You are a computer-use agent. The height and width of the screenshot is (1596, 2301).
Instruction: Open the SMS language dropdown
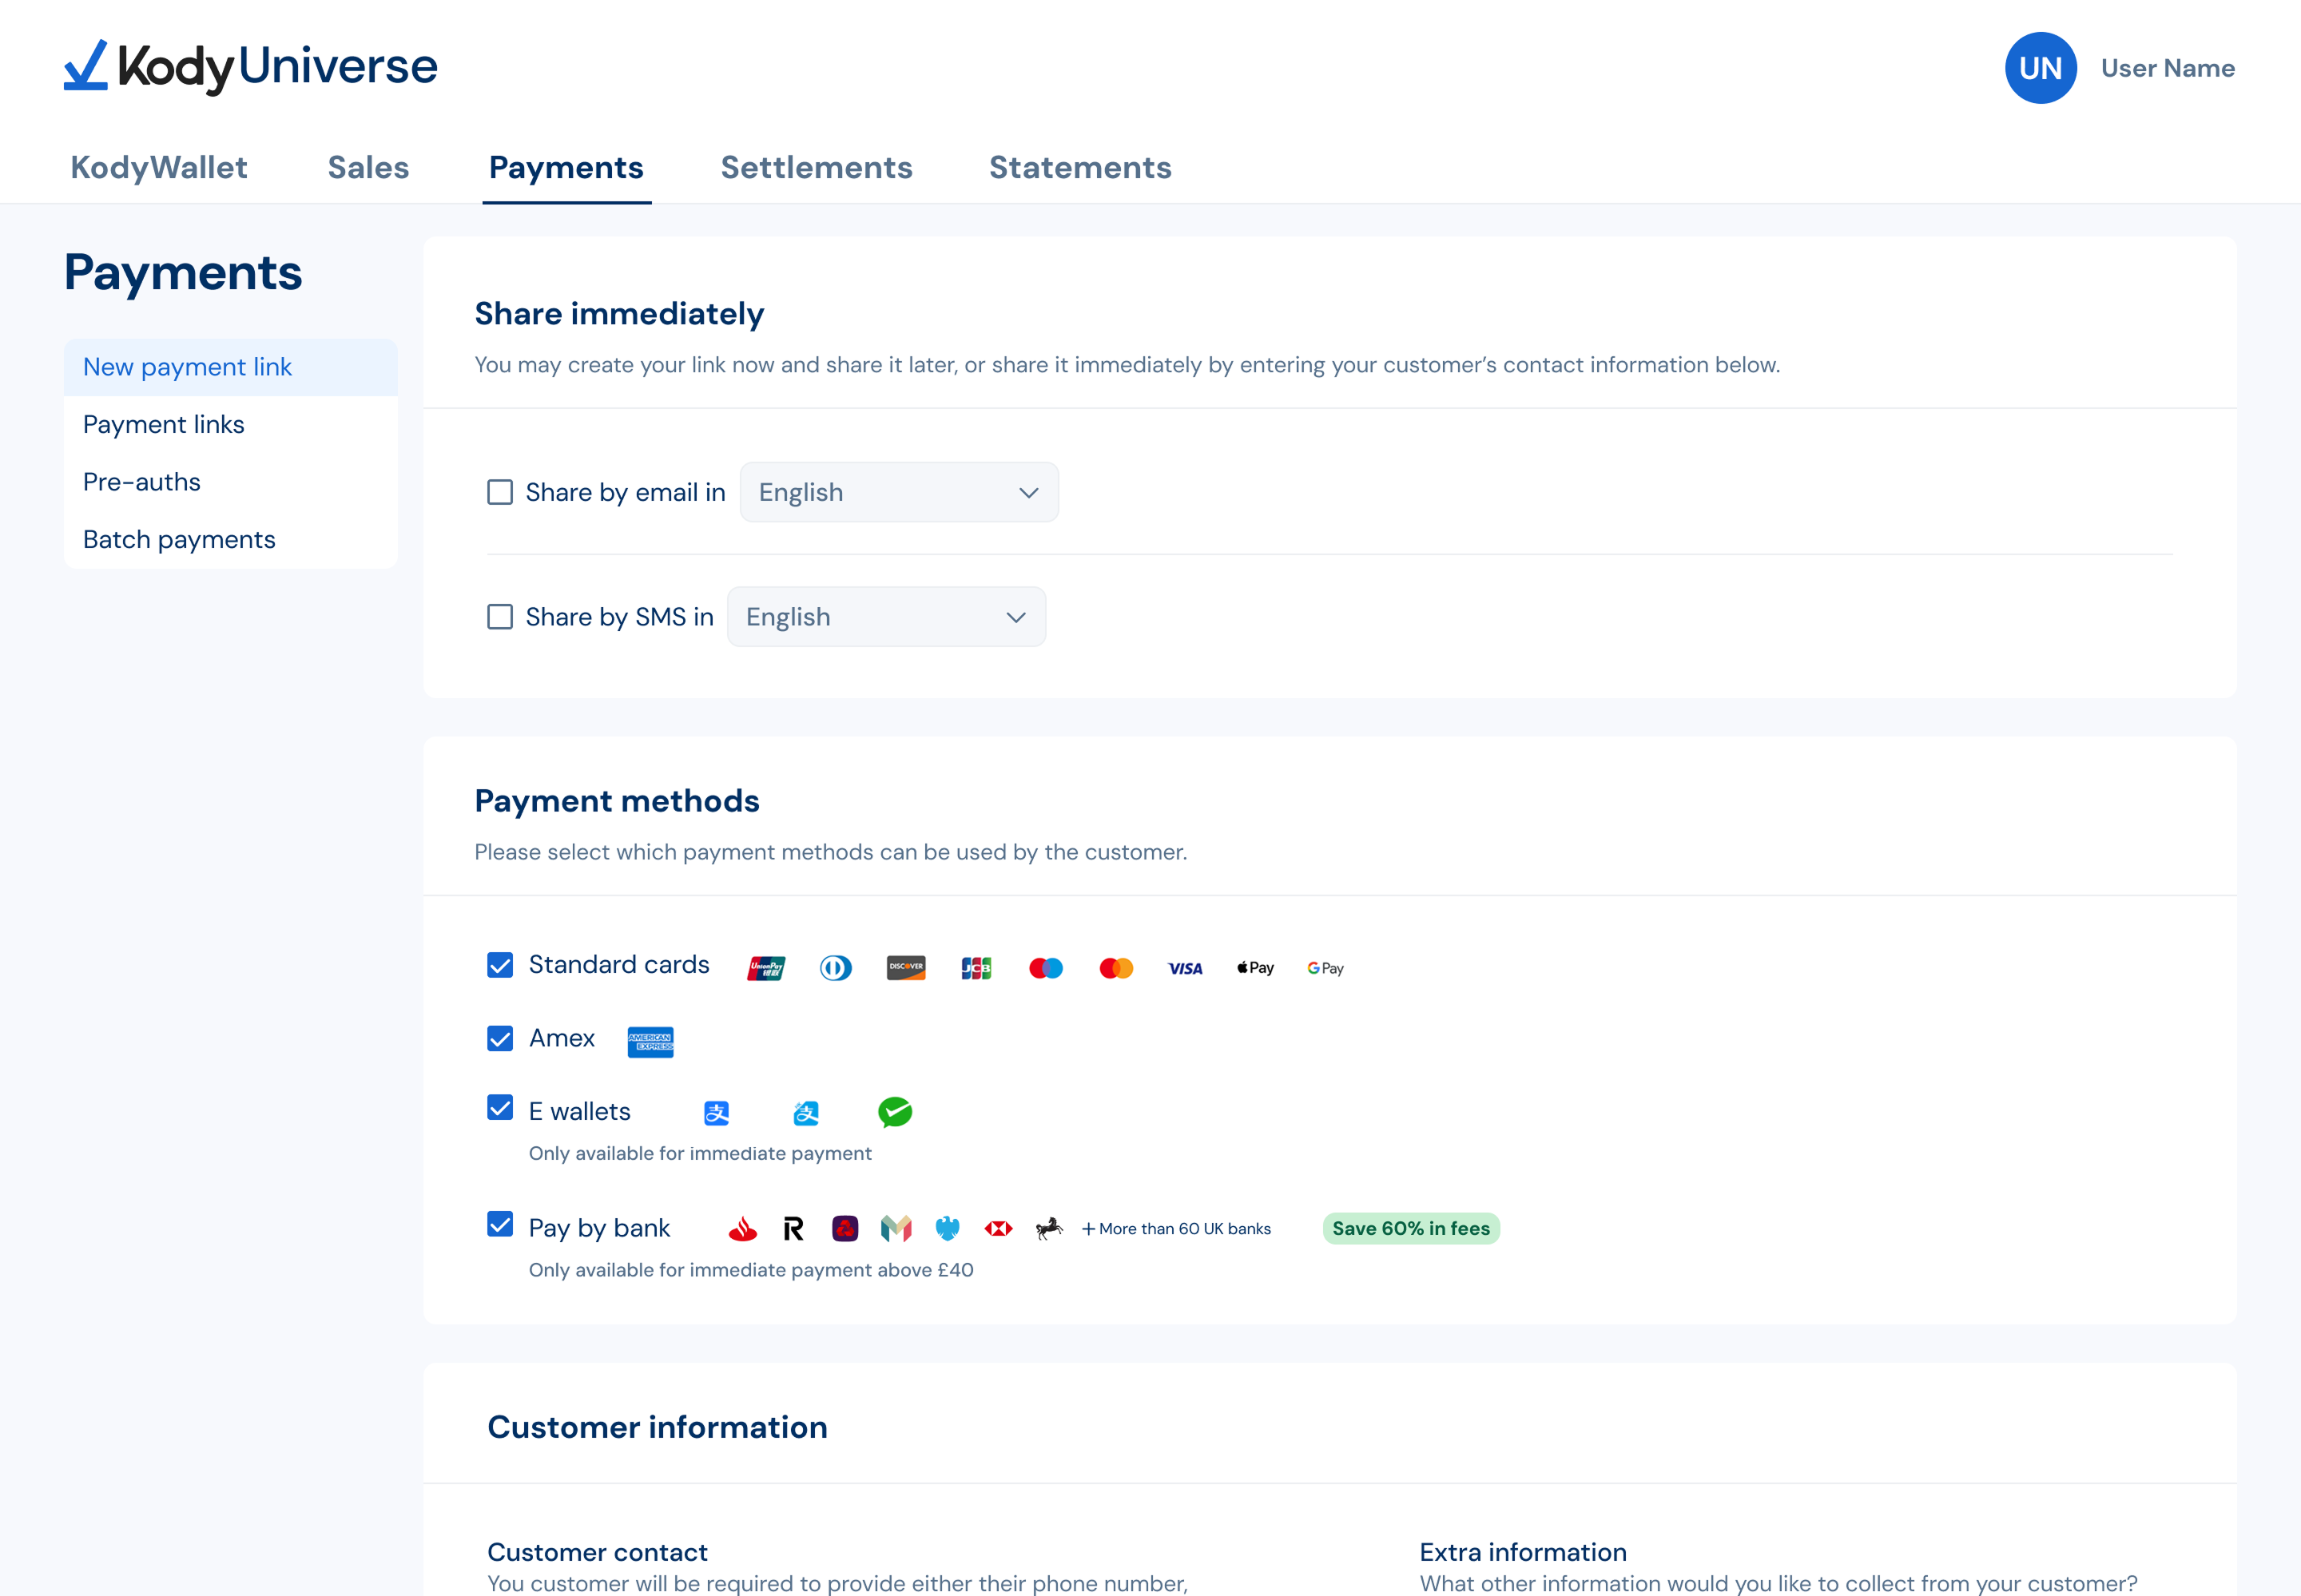pyautogui.click(x=886, y=617)
